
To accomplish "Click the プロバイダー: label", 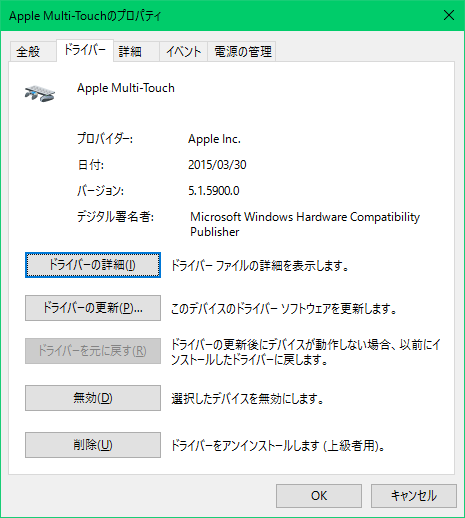I will [x=105, y=139].
